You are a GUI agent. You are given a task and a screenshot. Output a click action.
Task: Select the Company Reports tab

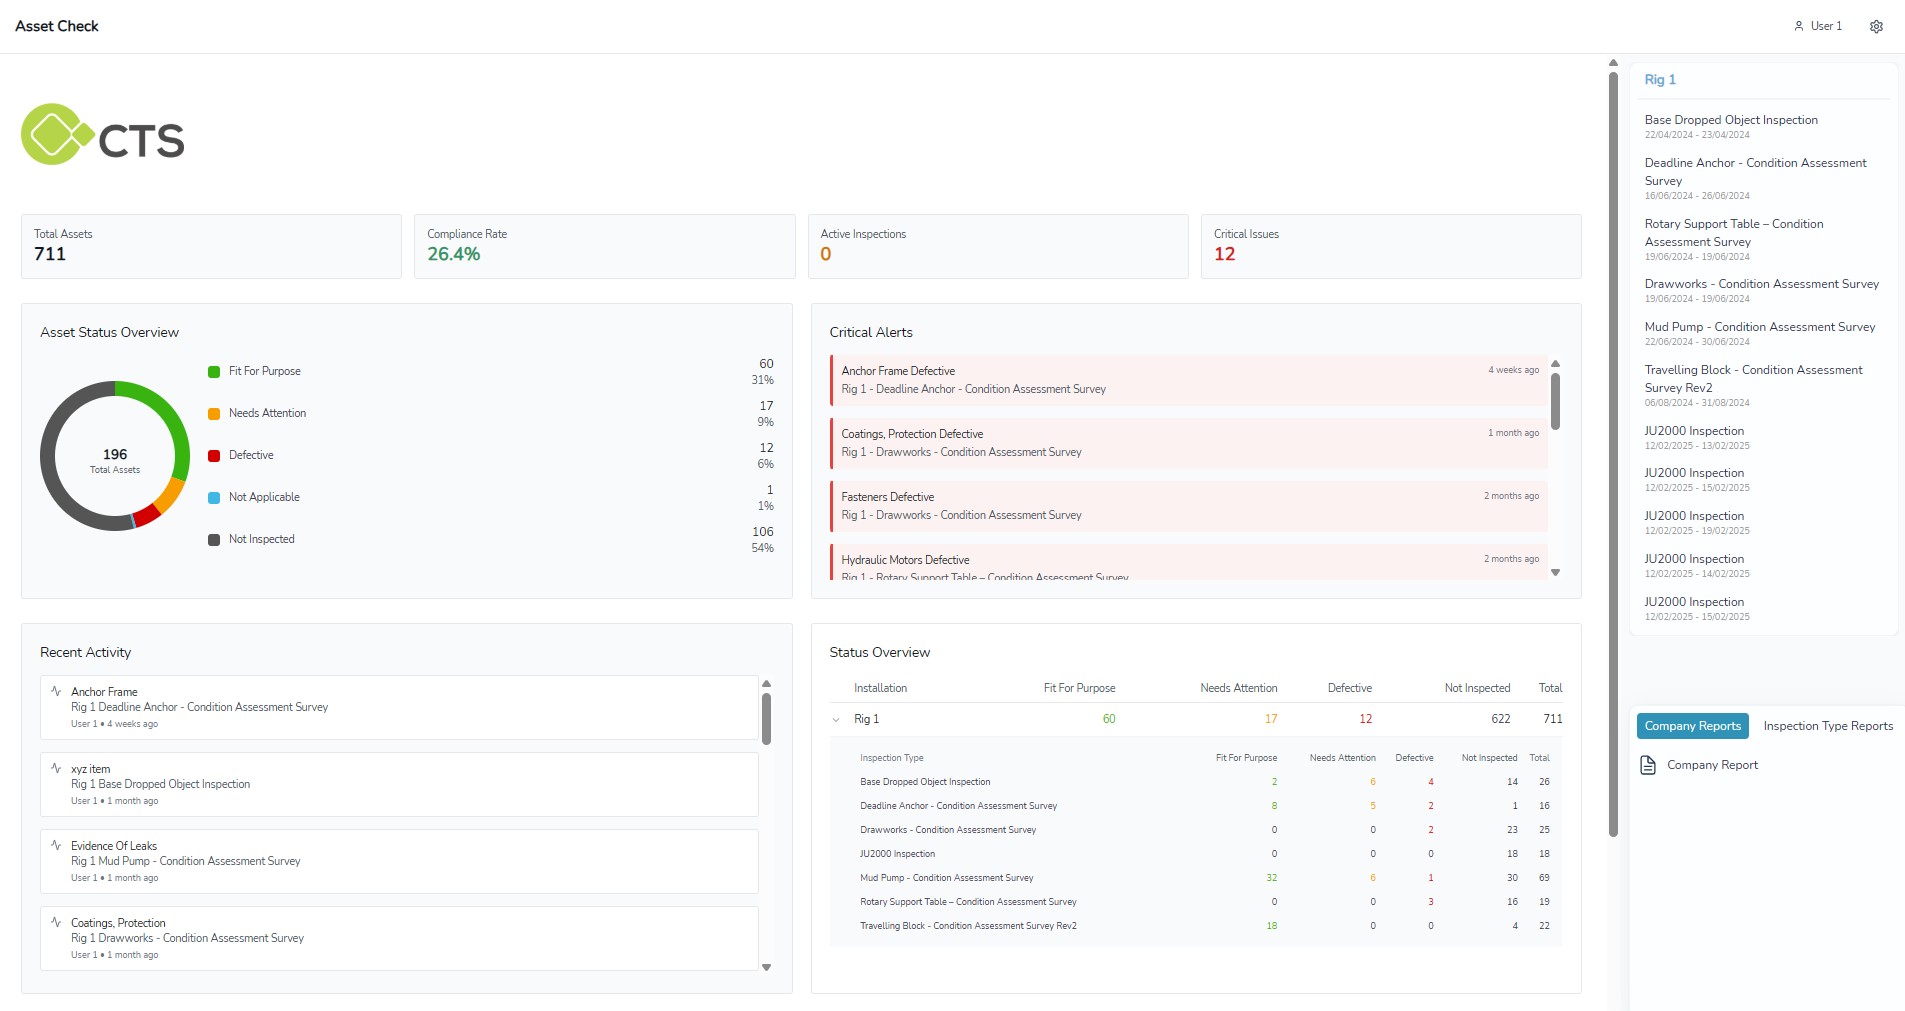1692,726
